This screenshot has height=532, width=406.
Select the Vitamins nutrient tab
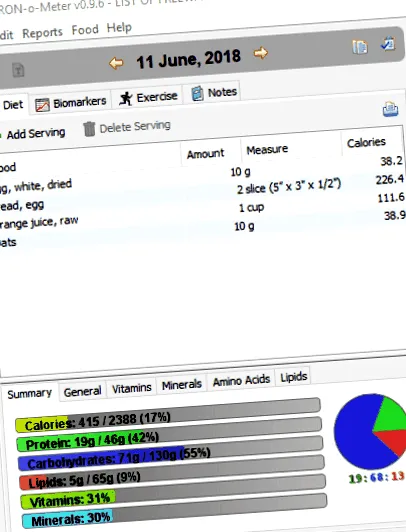point(132,388)
